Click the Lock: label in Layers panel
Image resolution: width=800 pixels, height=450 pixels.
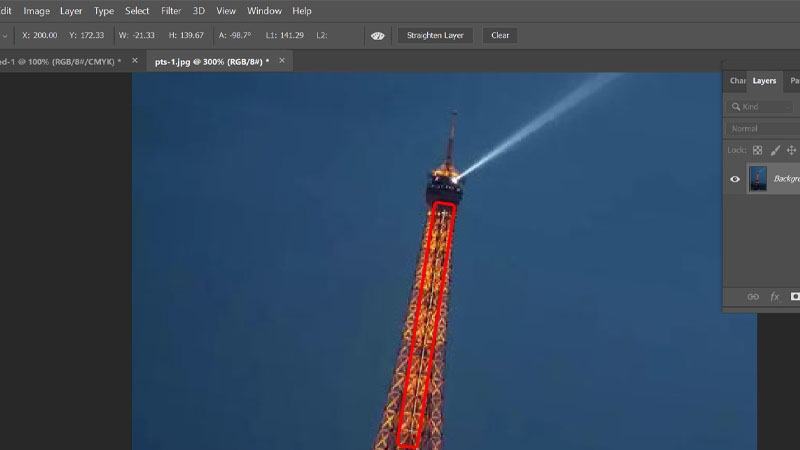(737, 150)
